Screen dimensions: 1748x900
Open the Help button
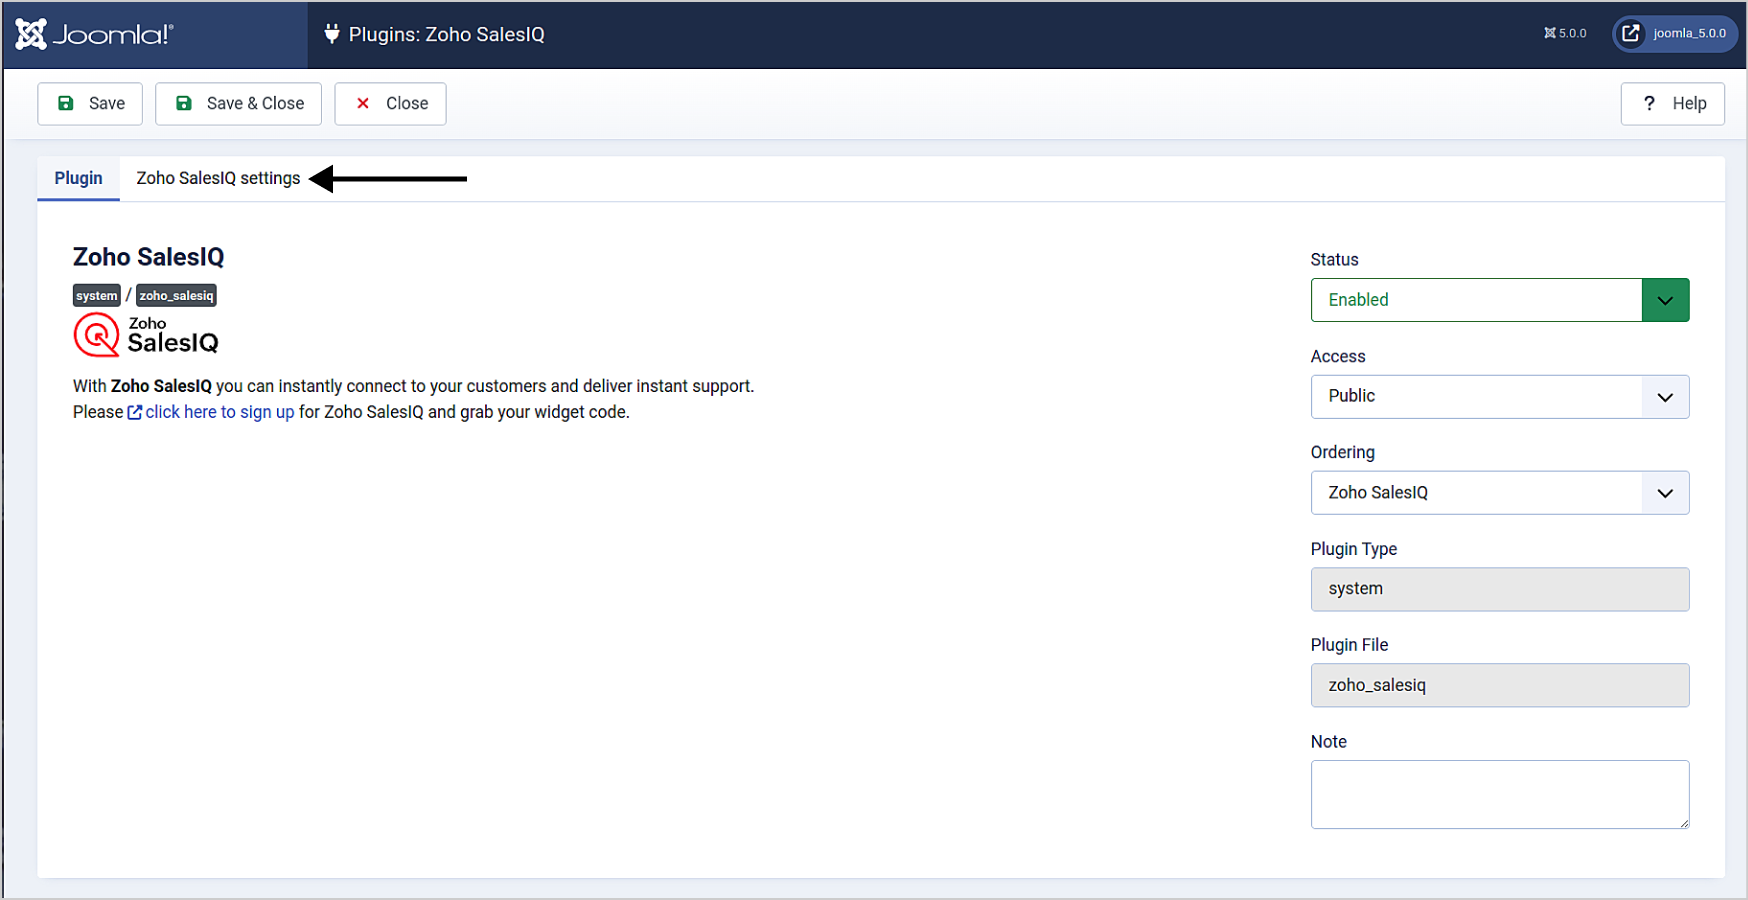click(1672, 103)
